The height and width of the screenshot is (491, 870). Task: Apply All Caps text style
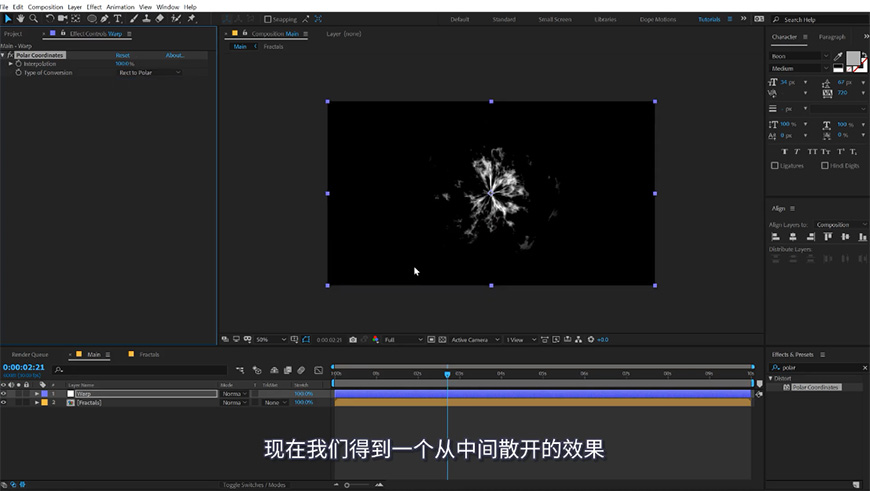[x=812, y=151]
